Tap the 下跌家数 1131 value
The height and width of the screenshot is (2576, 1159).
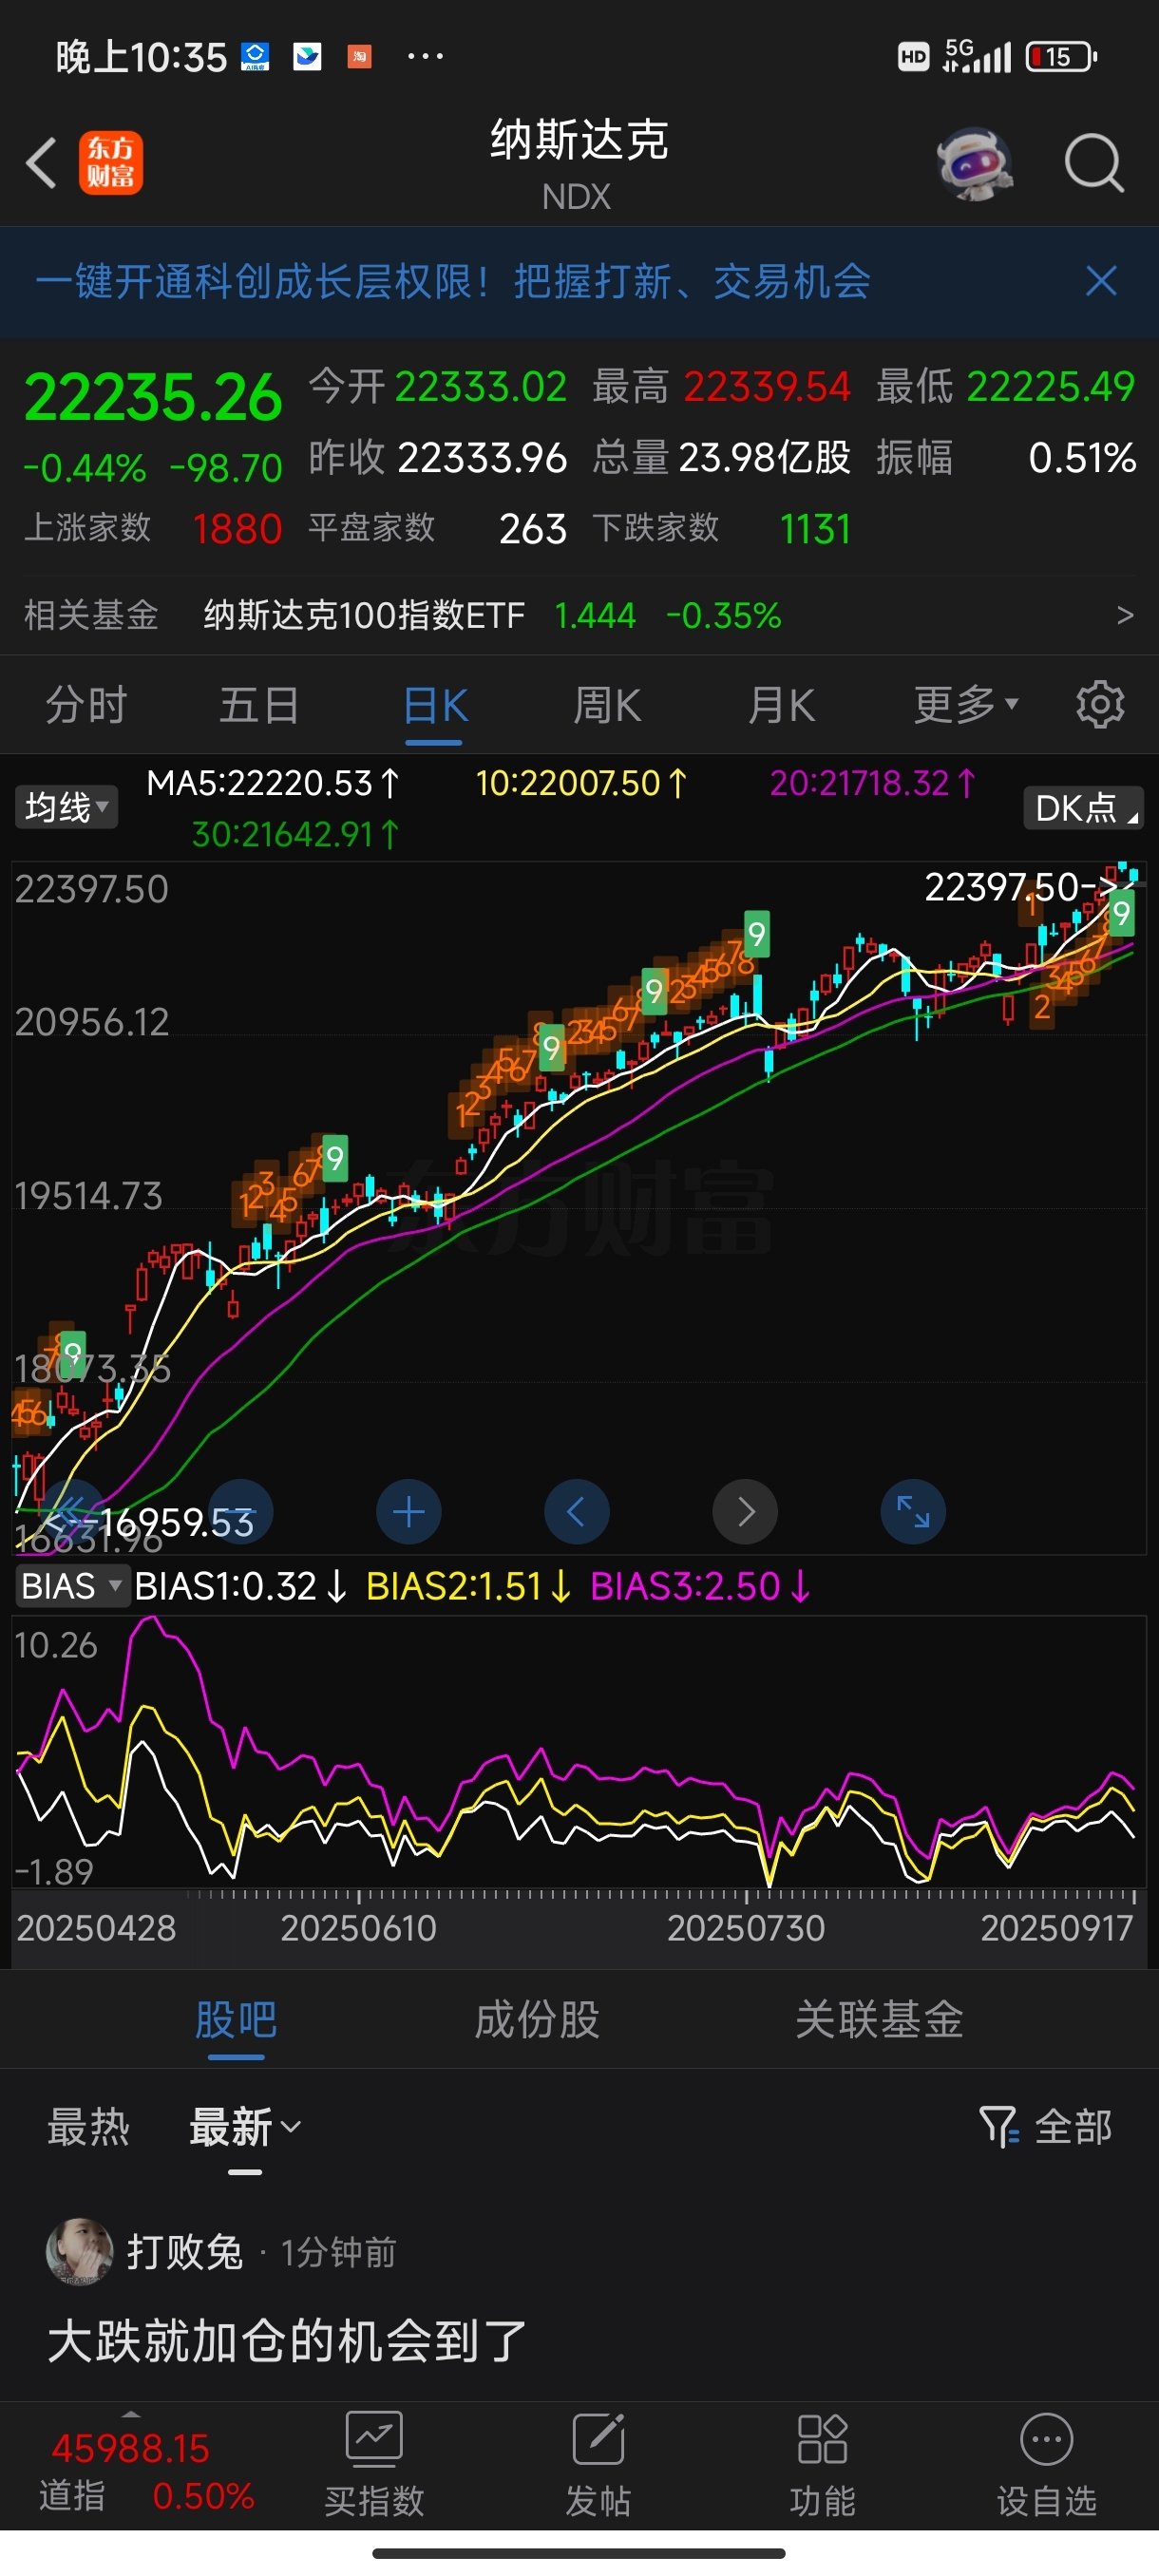pos(815,529)
